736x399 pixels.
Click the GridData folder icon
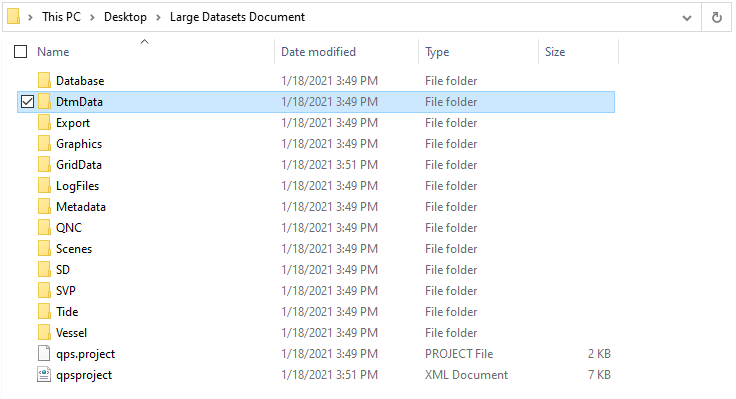click(44, 165)
